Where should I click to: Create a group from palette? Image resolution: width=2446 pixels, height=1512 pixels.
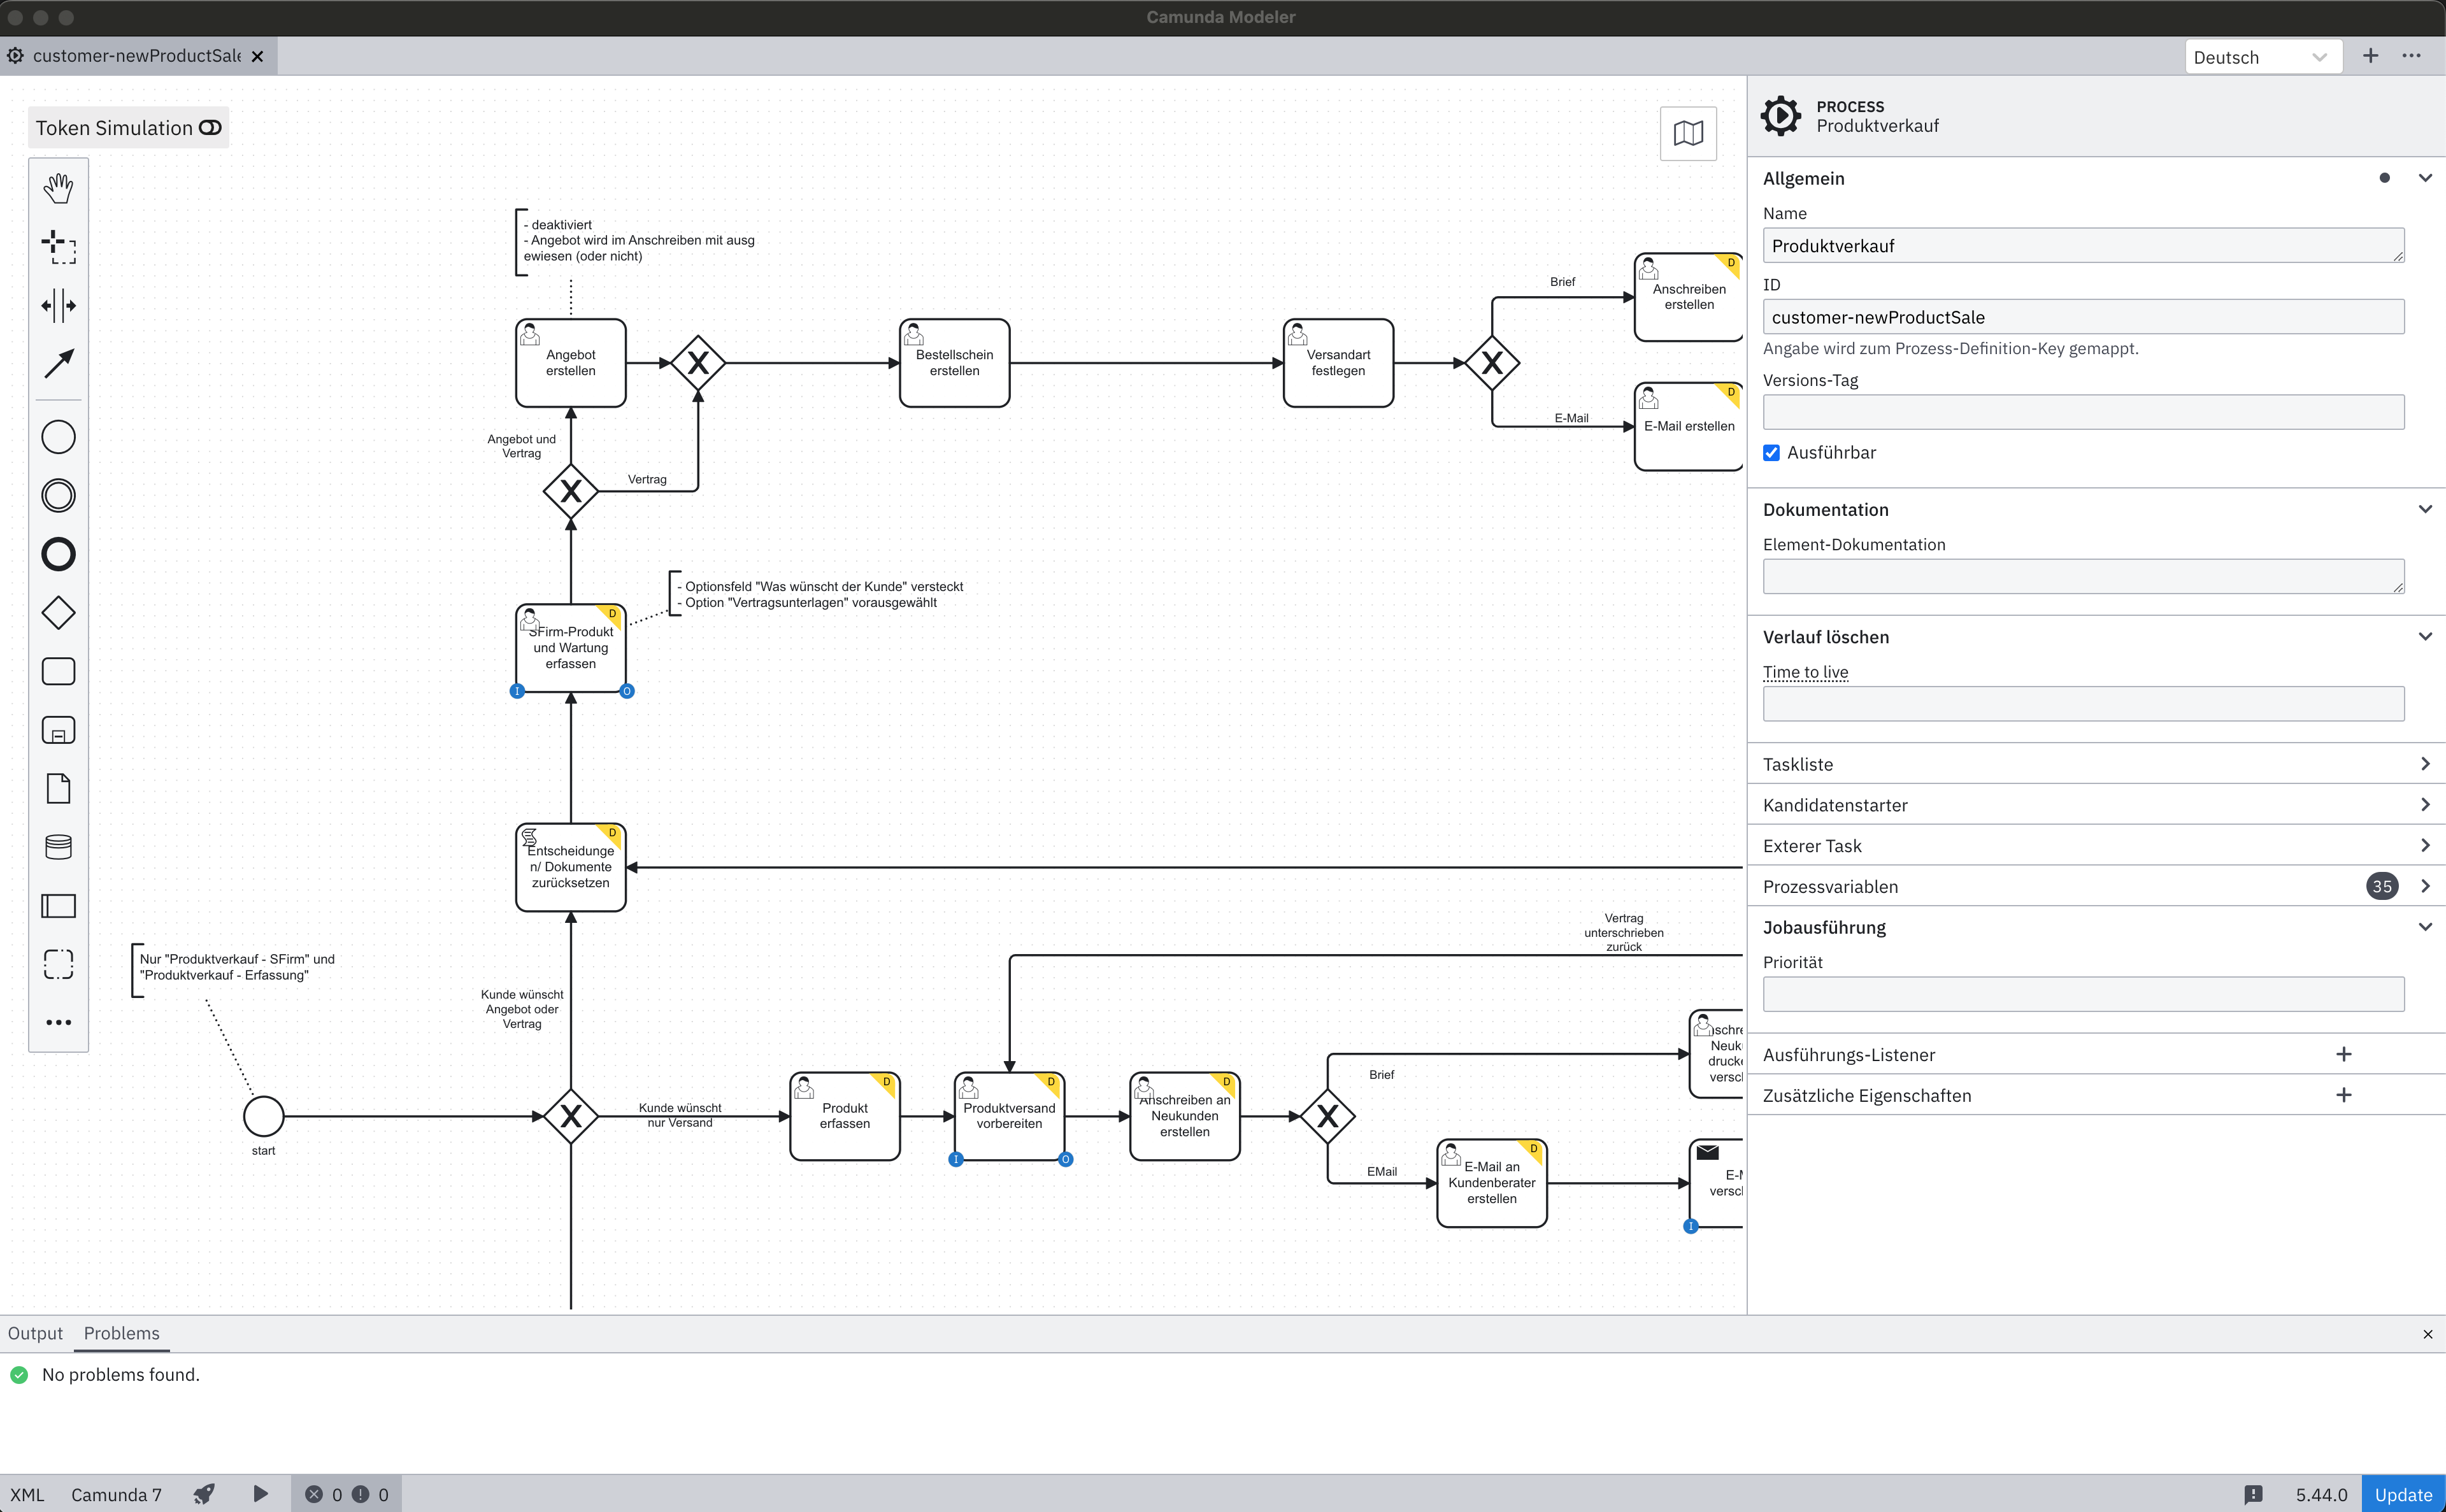pyautogui.click(x=58, y=964)
